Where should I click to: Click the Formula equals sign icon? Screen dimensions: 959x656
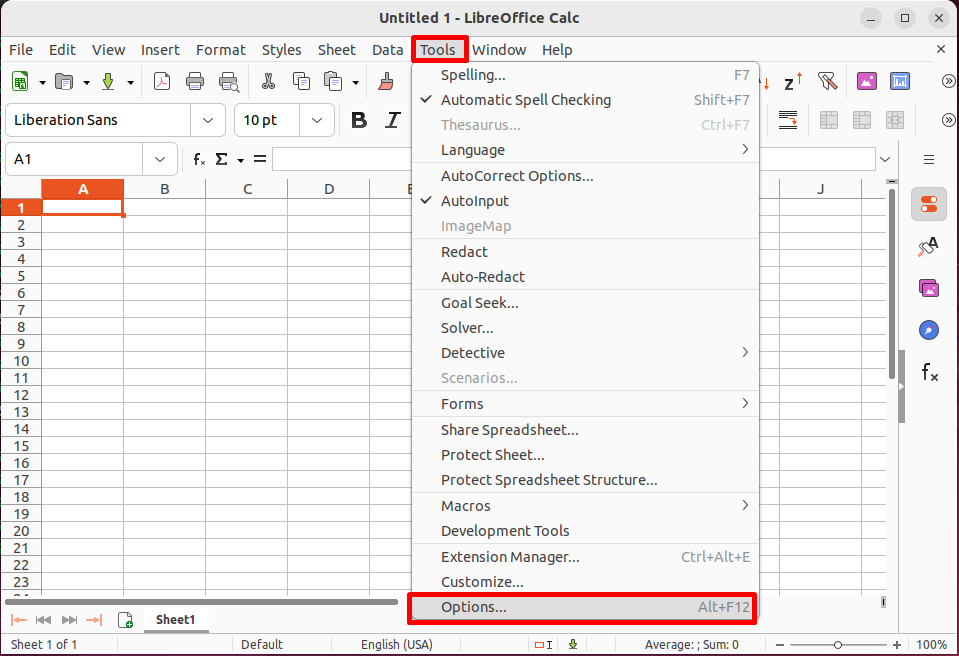[x=260, y=160]
